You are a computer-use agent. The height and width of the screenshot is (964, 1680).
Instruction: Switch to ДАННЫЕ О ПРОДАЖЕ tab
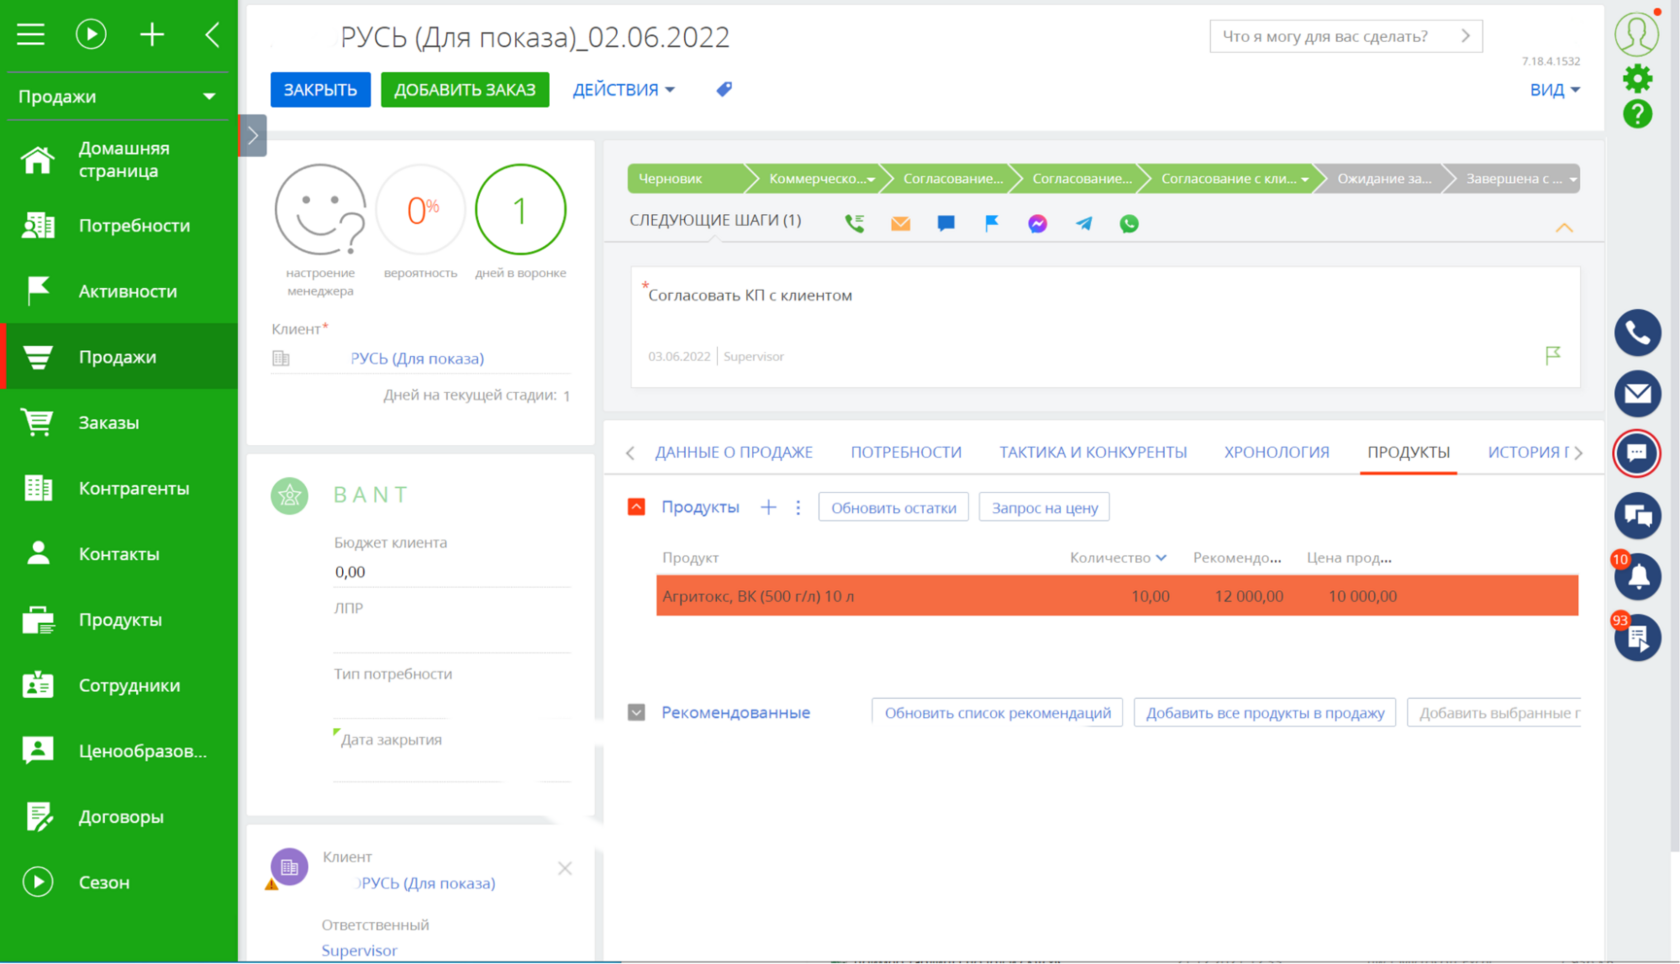(x=734, y=452)
